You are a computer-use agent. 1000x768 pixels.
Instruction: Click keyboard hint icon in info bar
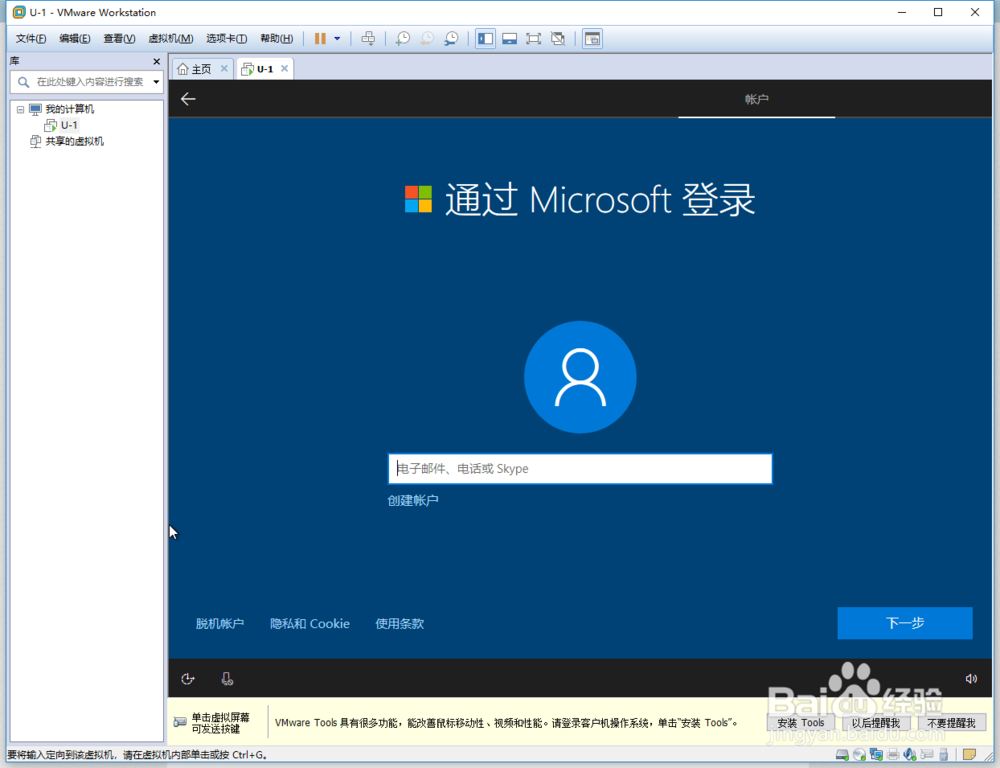[x=180, y=722]
